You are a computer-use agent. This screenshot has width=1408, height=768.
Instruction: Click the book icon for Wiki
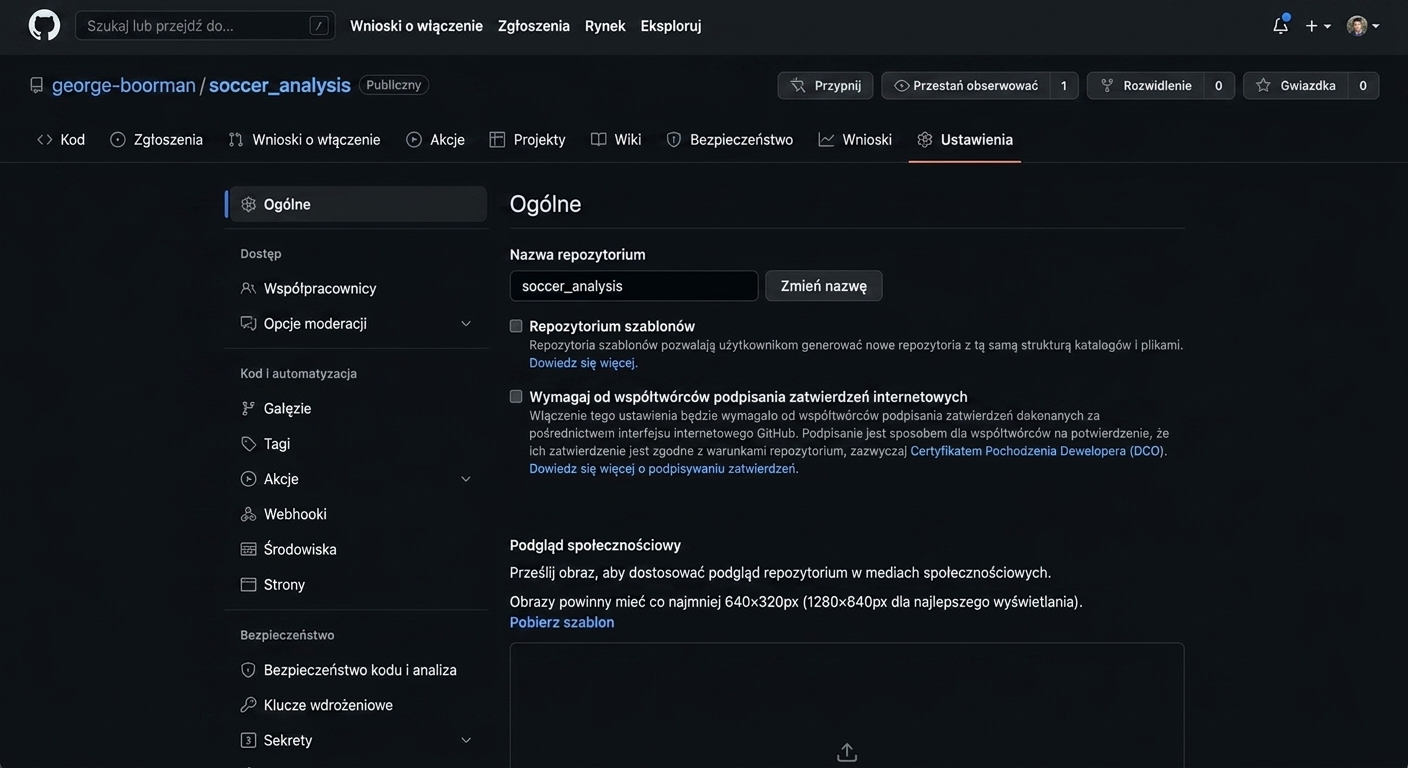[599, 140]
